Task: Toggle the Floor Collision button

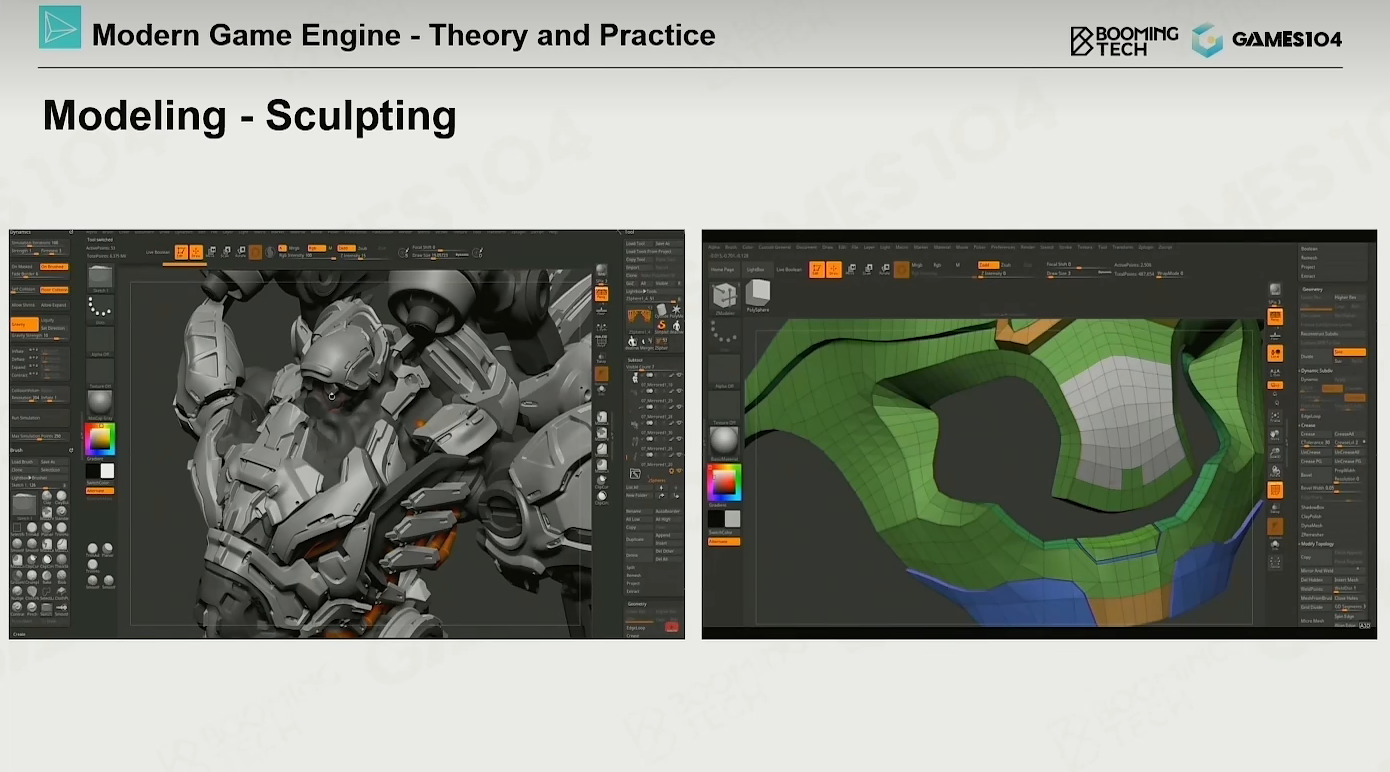Action: click(54, 290)
